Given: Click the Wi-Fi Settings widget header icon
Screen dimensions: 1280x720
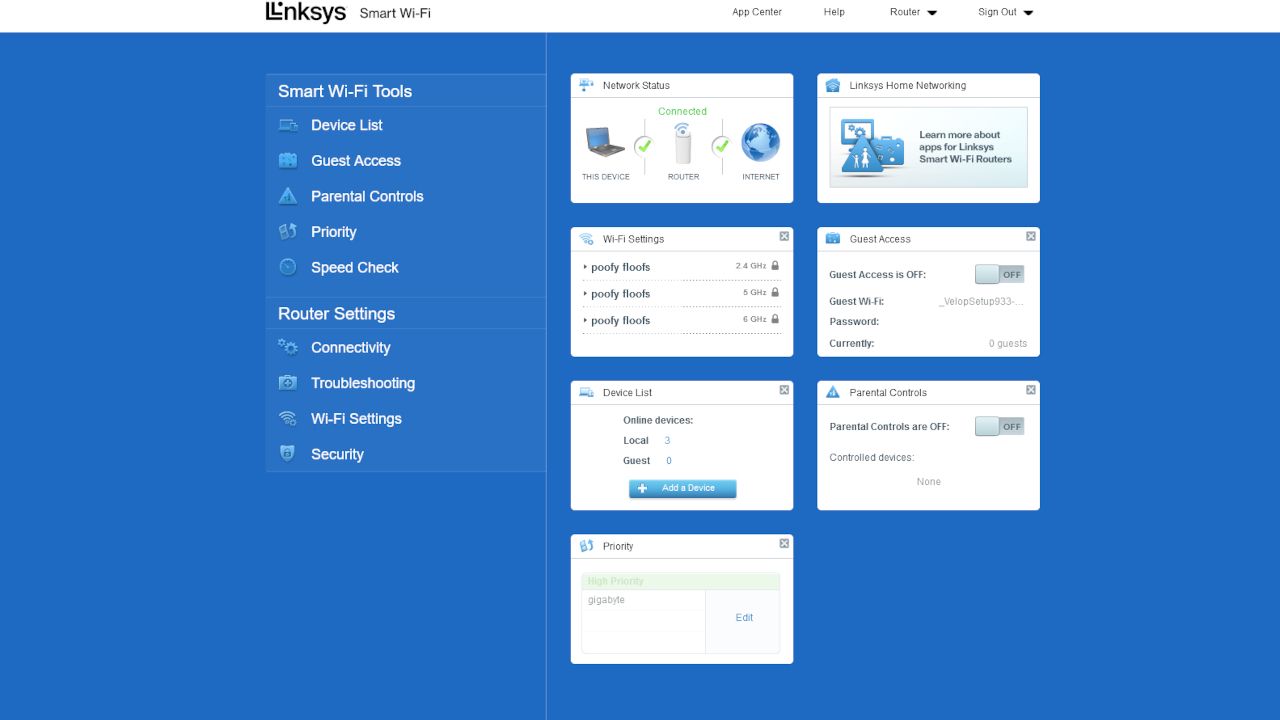Looking at the screenshot, I should (586, 239).
